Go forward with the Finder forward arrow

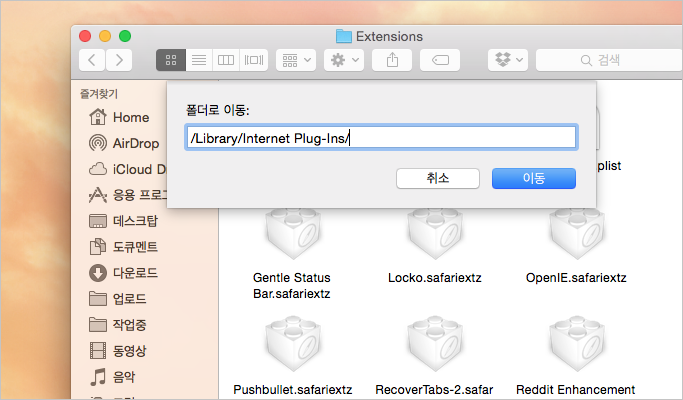(118, 60)
